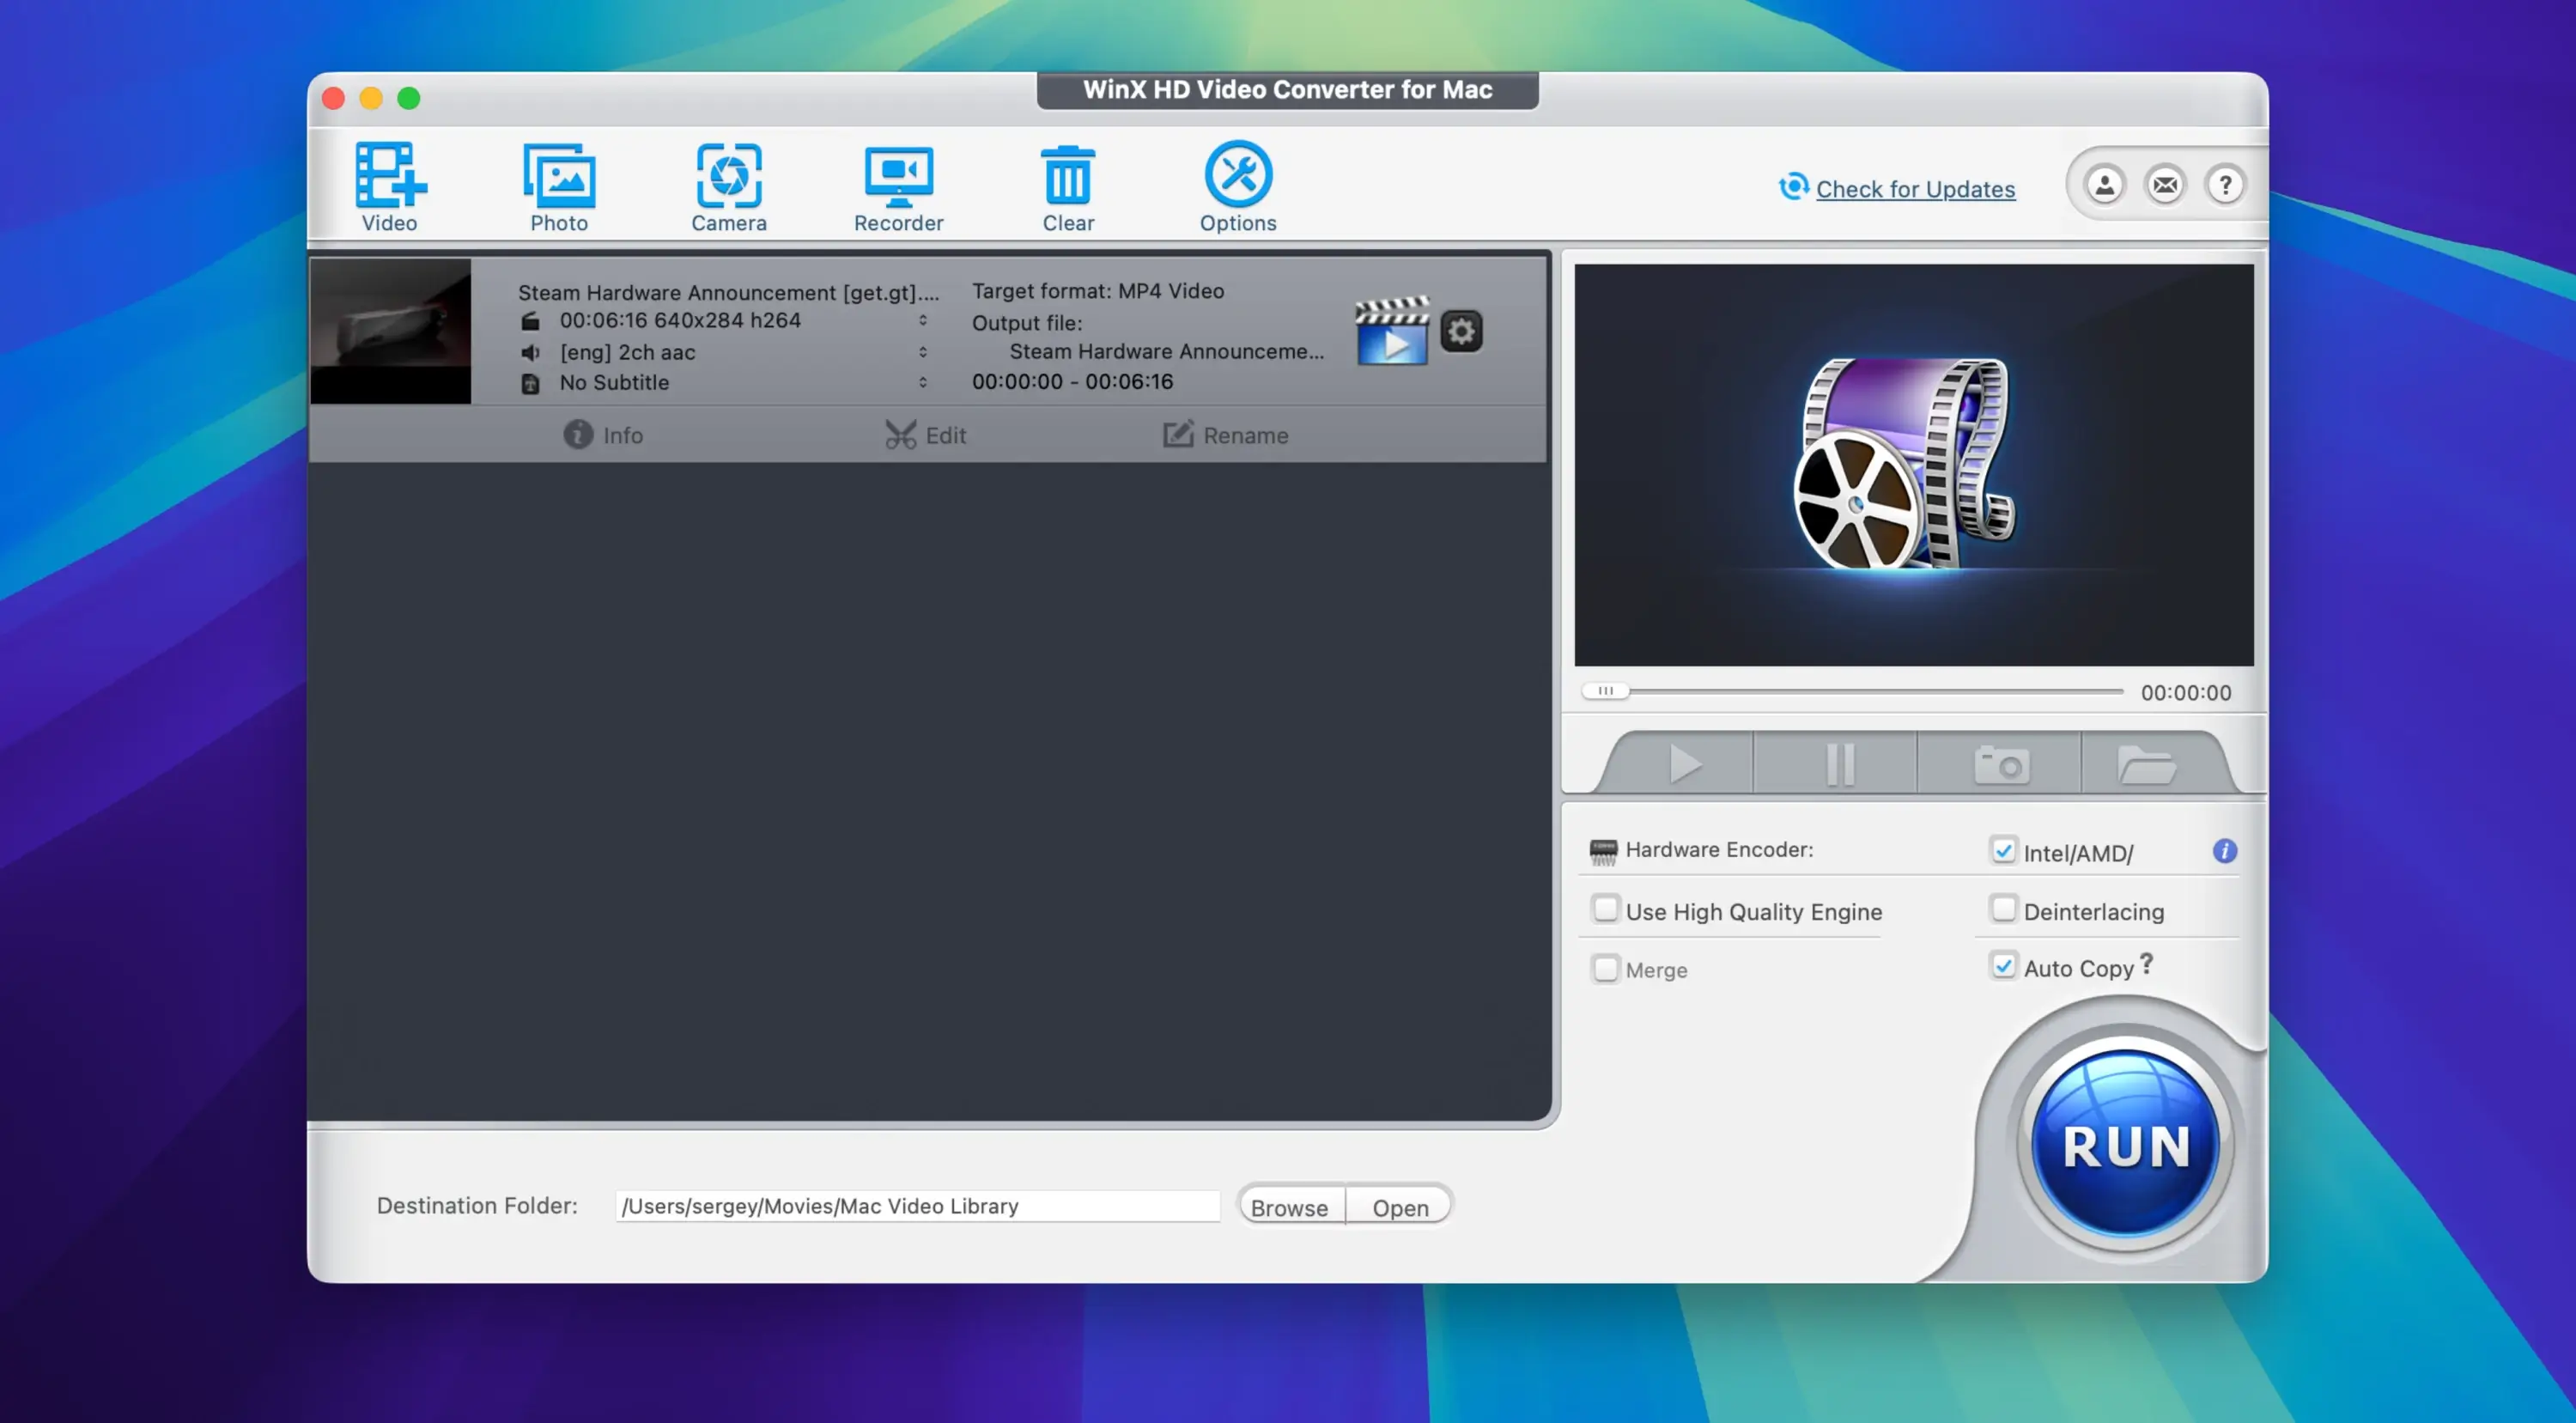Click the preview area with film reel
Viewport: 2576px width, 1423px height.
point(1913,465)
